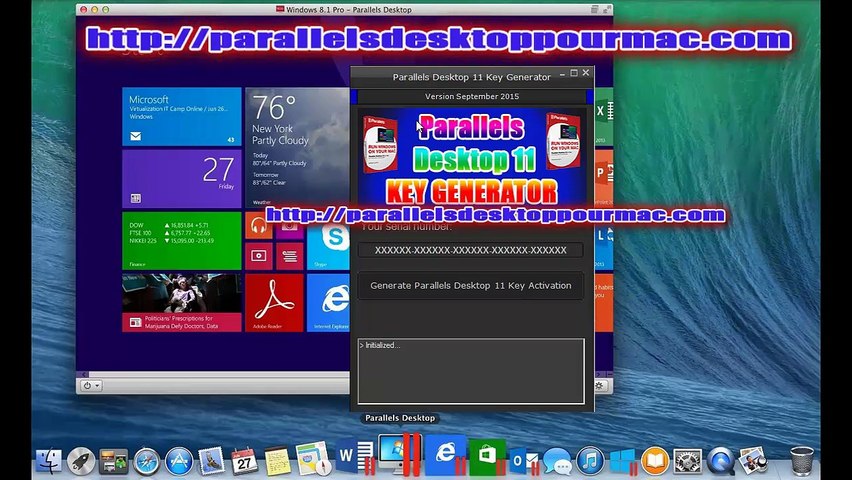Image resolution: width=852 pixels, height=480 pixels.
Task: Click Generate Parallels Desktop 11 Key Activation
Action: [x=471, y=285]
